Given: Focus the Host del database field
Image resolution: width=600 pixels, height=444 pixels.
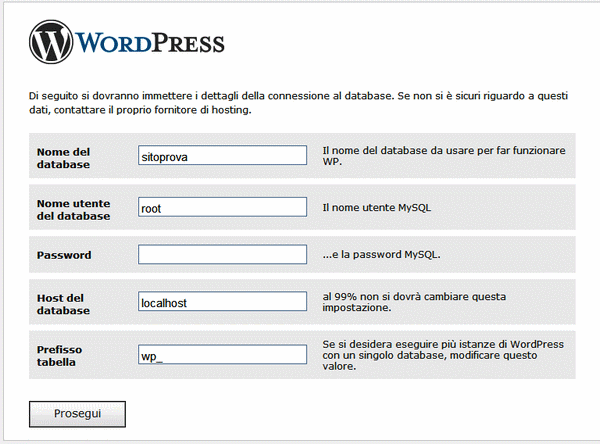Looking at the screenshot, I should click(222, 302).
